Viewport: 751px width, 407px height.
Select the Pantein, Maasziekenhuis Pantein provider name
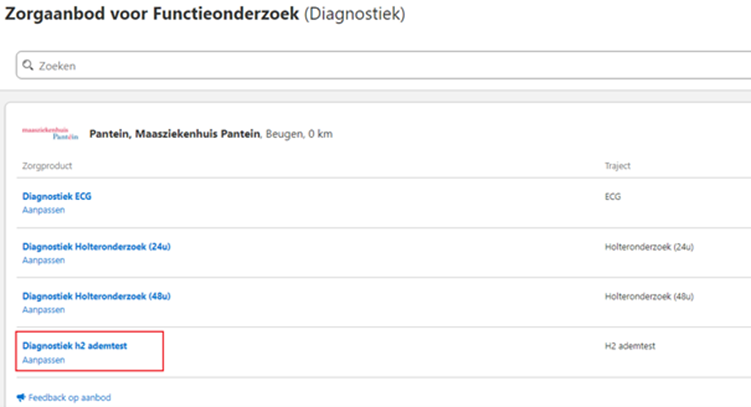(175, 133)
